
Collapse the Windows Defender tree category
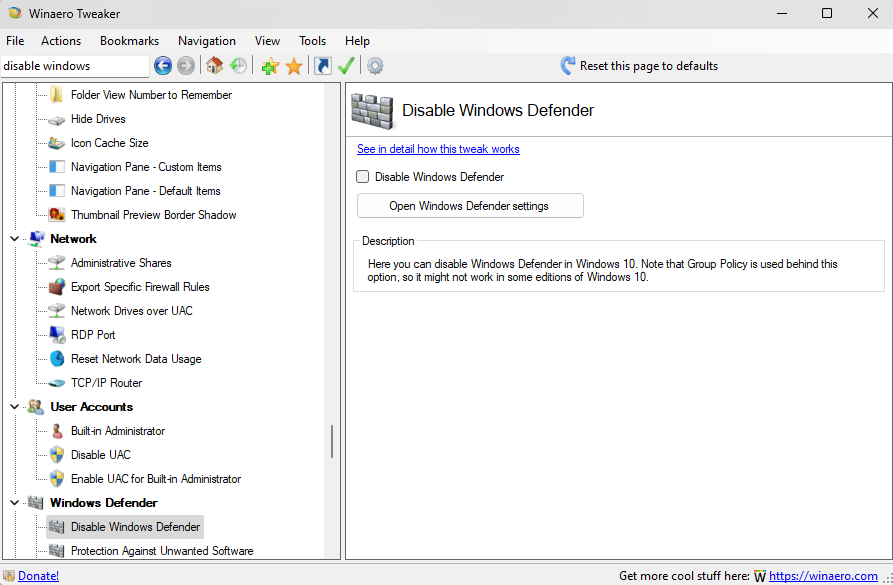(x=15, y=502)
